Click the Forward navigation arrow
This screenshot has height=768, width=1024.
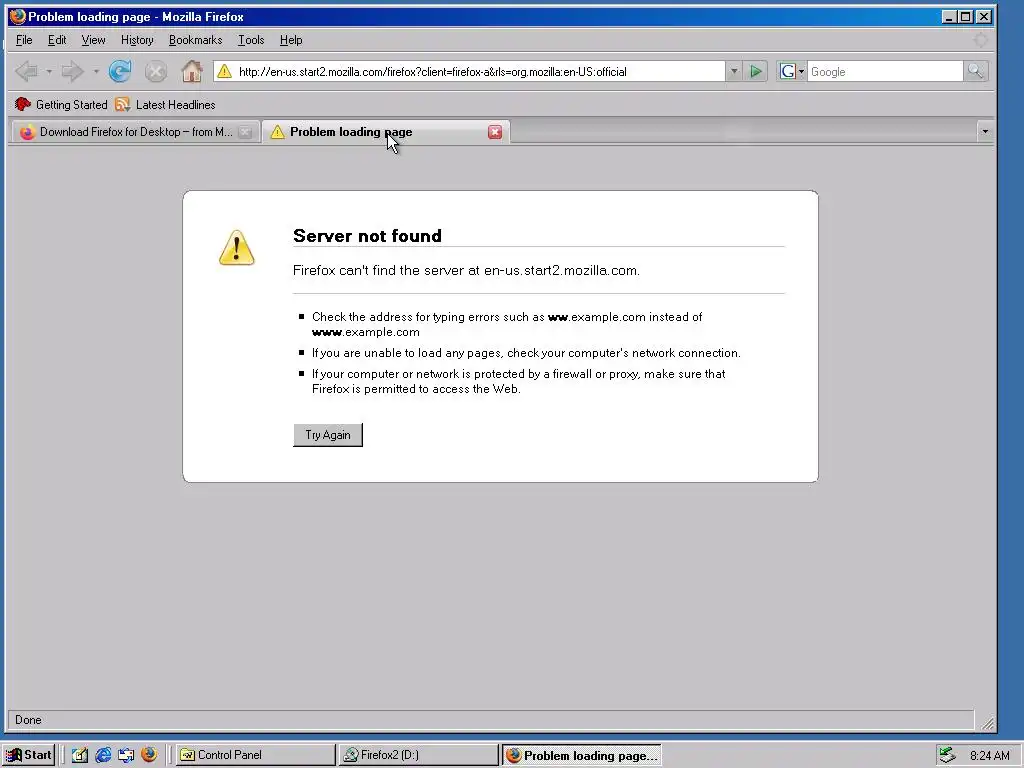click(72, 71)
